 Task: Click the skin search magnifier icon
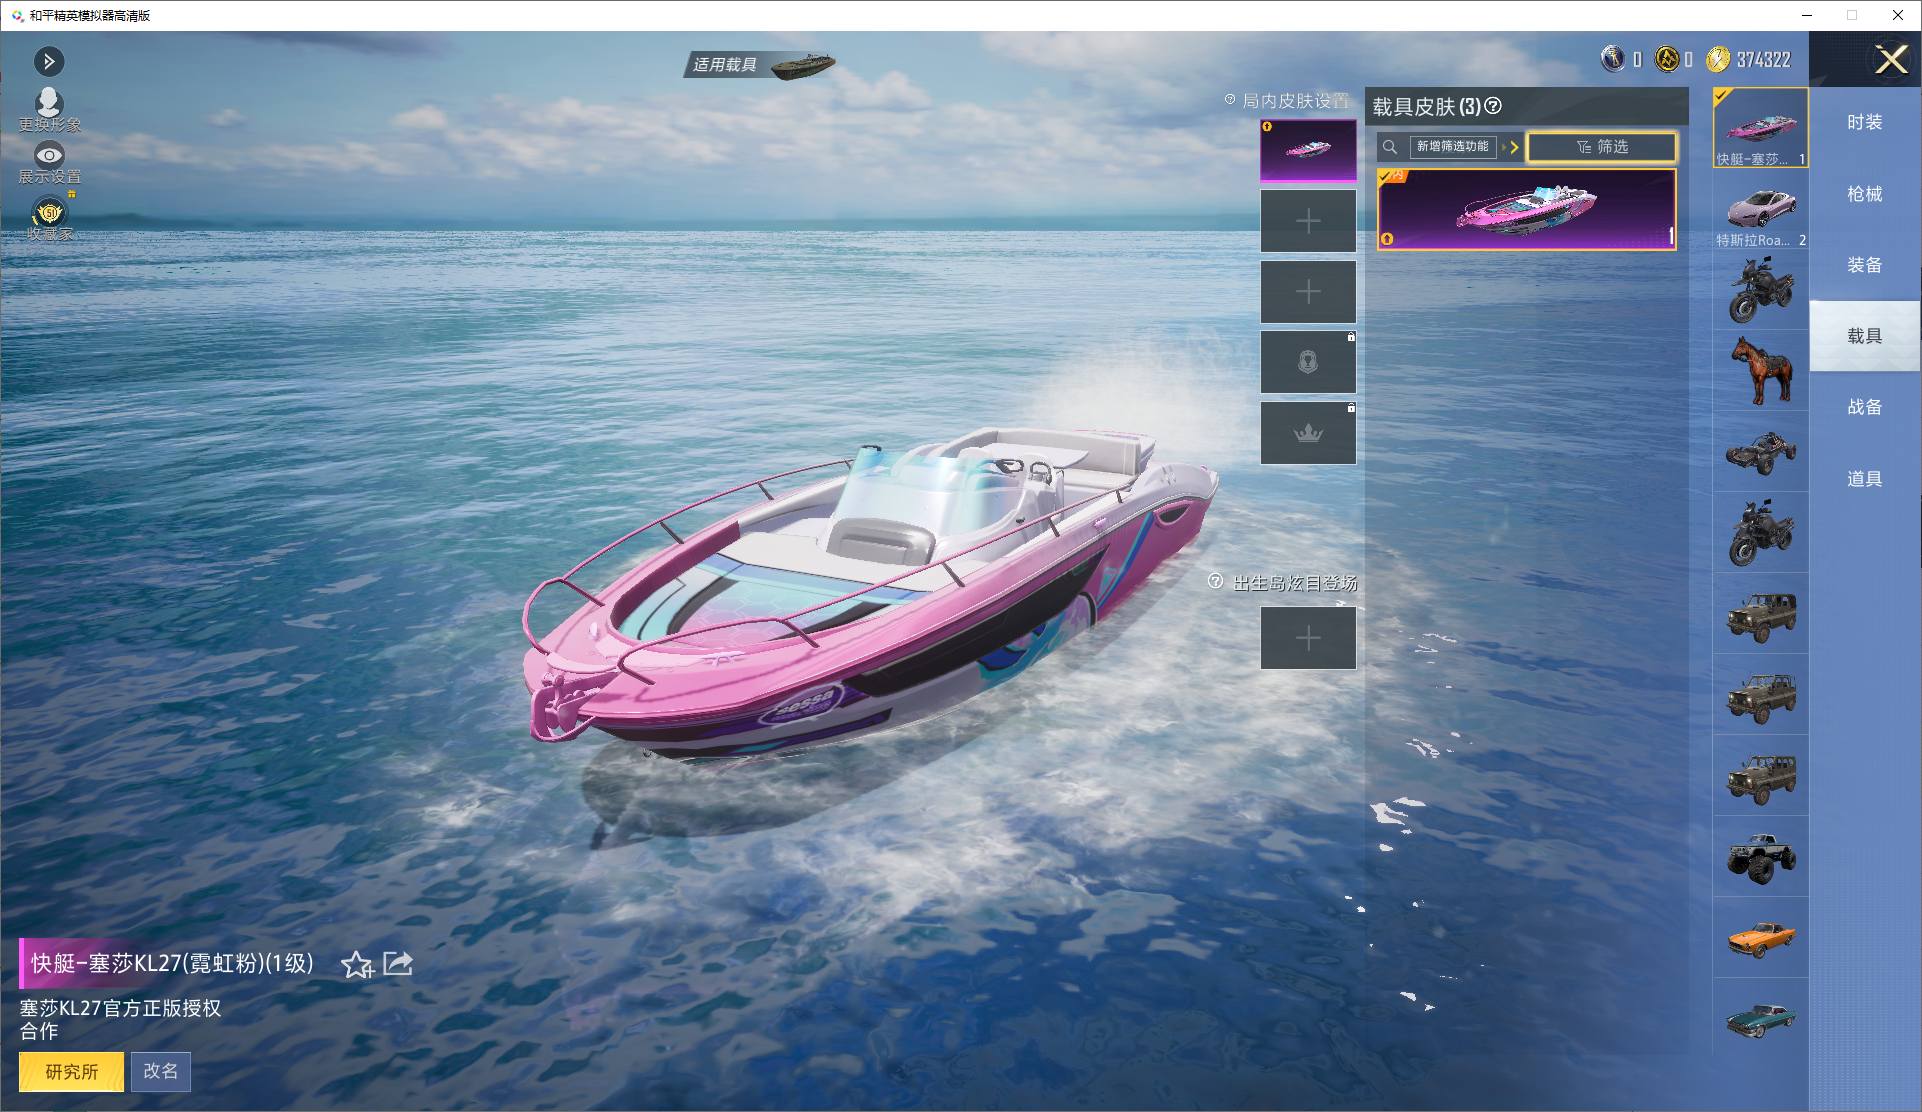1390,147
